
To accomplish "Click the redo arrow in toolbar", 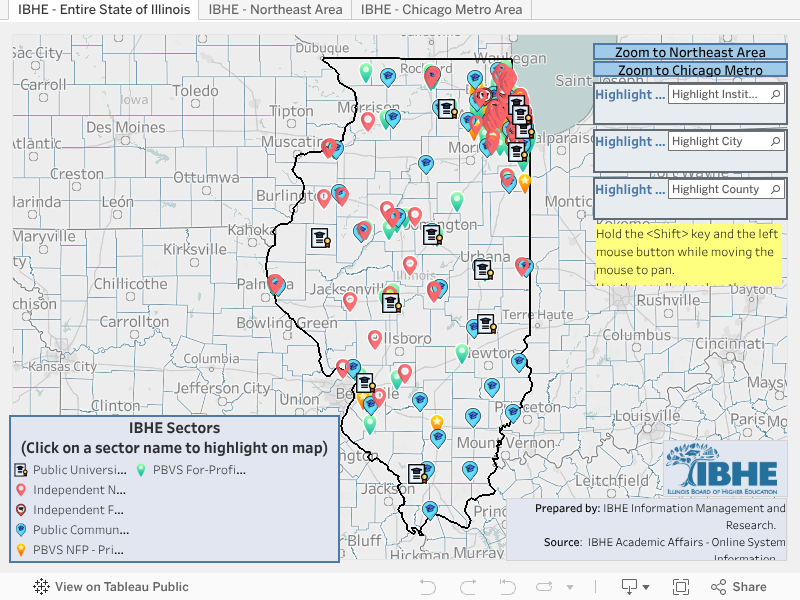I will pos(467,587).
